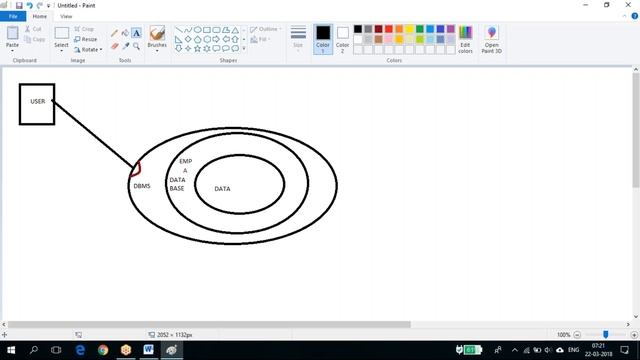Open the Paint help icon
The image size is (640, 360).
point(635,16)
